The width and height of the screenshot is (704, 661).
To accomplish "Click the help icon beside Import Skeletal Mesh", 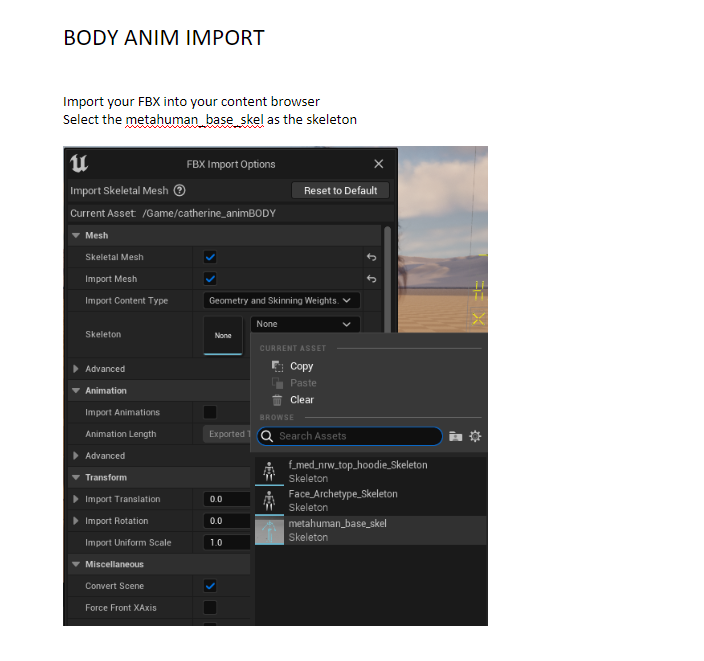I will (180, 190).
